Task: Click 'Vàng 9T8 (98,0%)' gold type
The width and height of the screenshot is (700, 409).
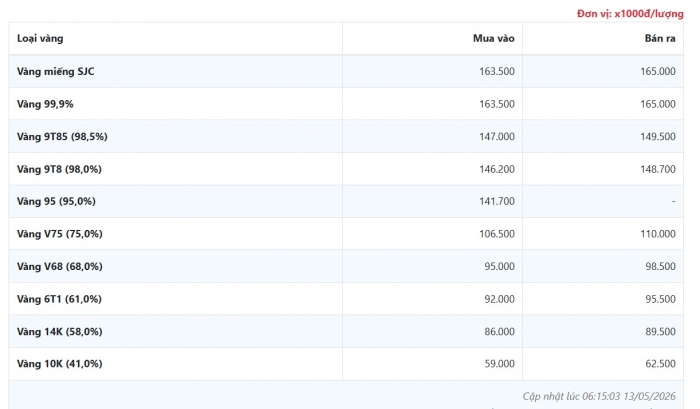Action: pyautogui.click(x=59, y=169)
